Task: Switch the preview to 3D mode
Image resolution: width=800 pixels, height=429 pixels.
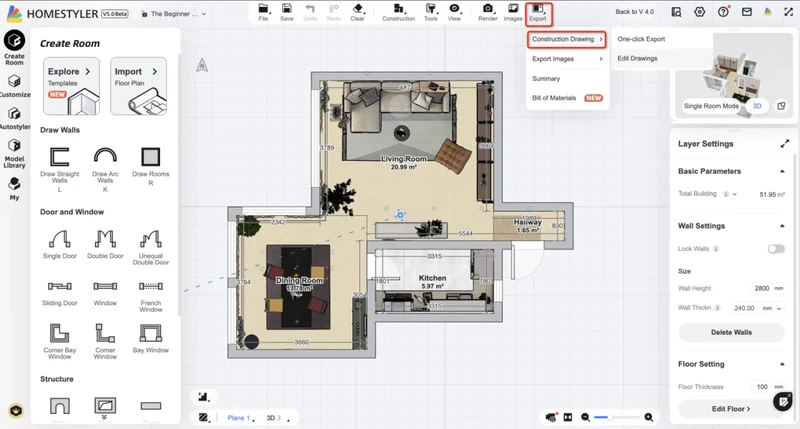Action: (x=757, y=105)
